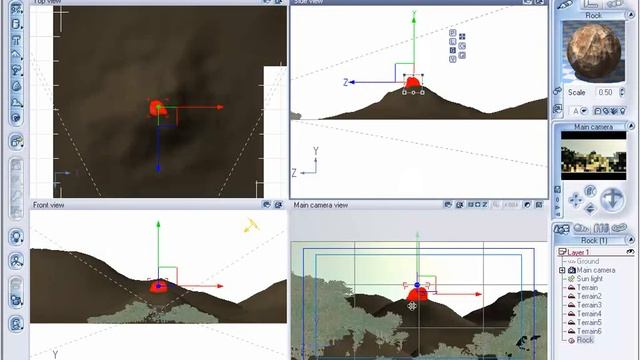
Task: Switch to the Numerics tab with axes icon
Action: (591, 4)
